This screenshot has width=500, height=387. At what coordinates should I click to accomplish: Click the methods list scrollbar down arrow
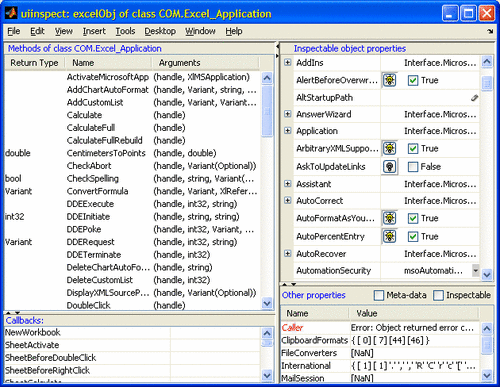coord(267,303)
